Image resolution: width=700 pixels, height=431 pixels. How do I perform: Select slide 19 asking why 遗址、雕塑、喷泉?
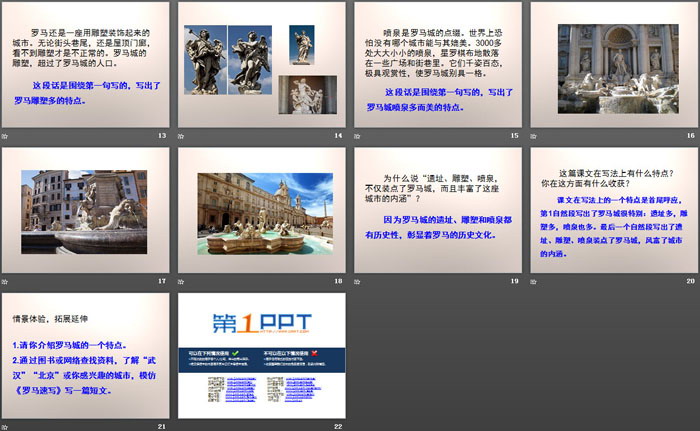click(438, 210)
